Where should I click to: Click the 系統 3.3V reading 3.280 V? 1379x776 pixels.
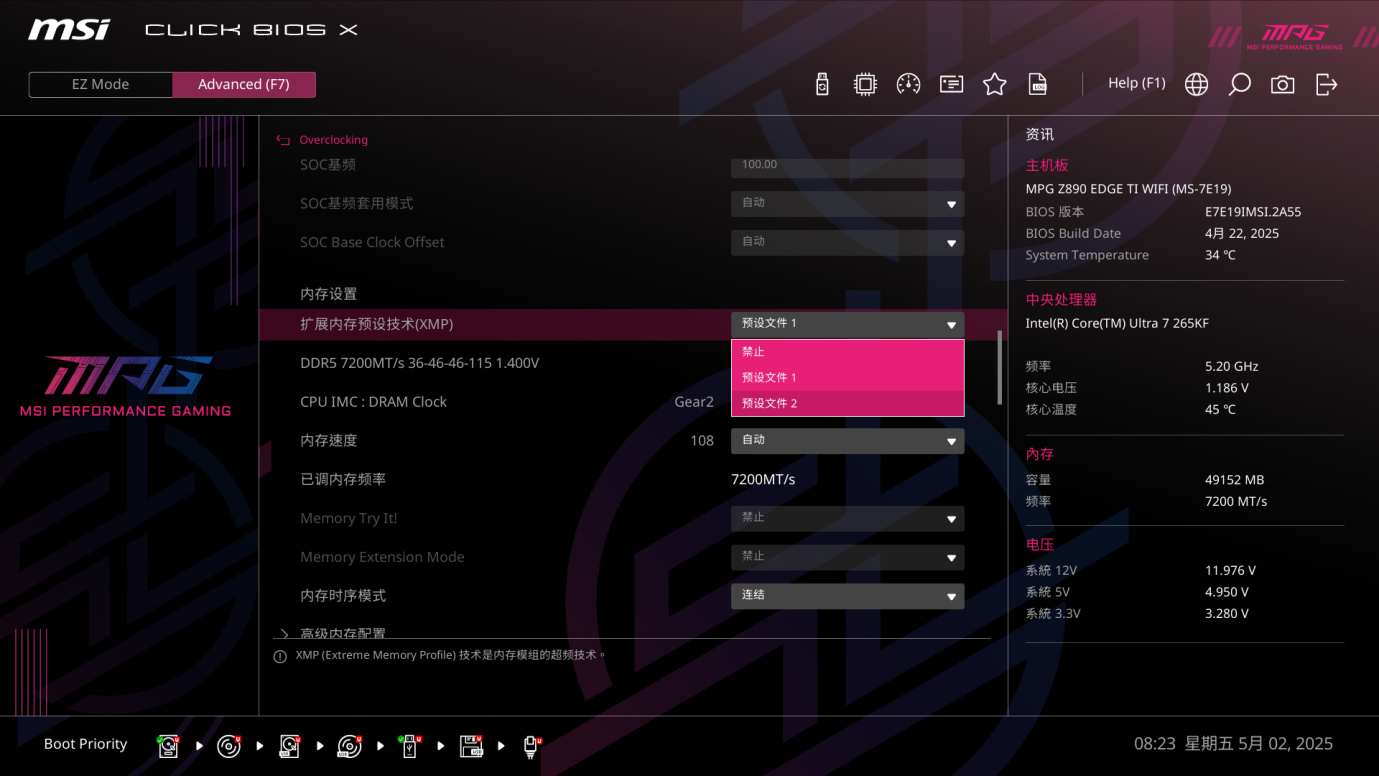coord(1227,614)
